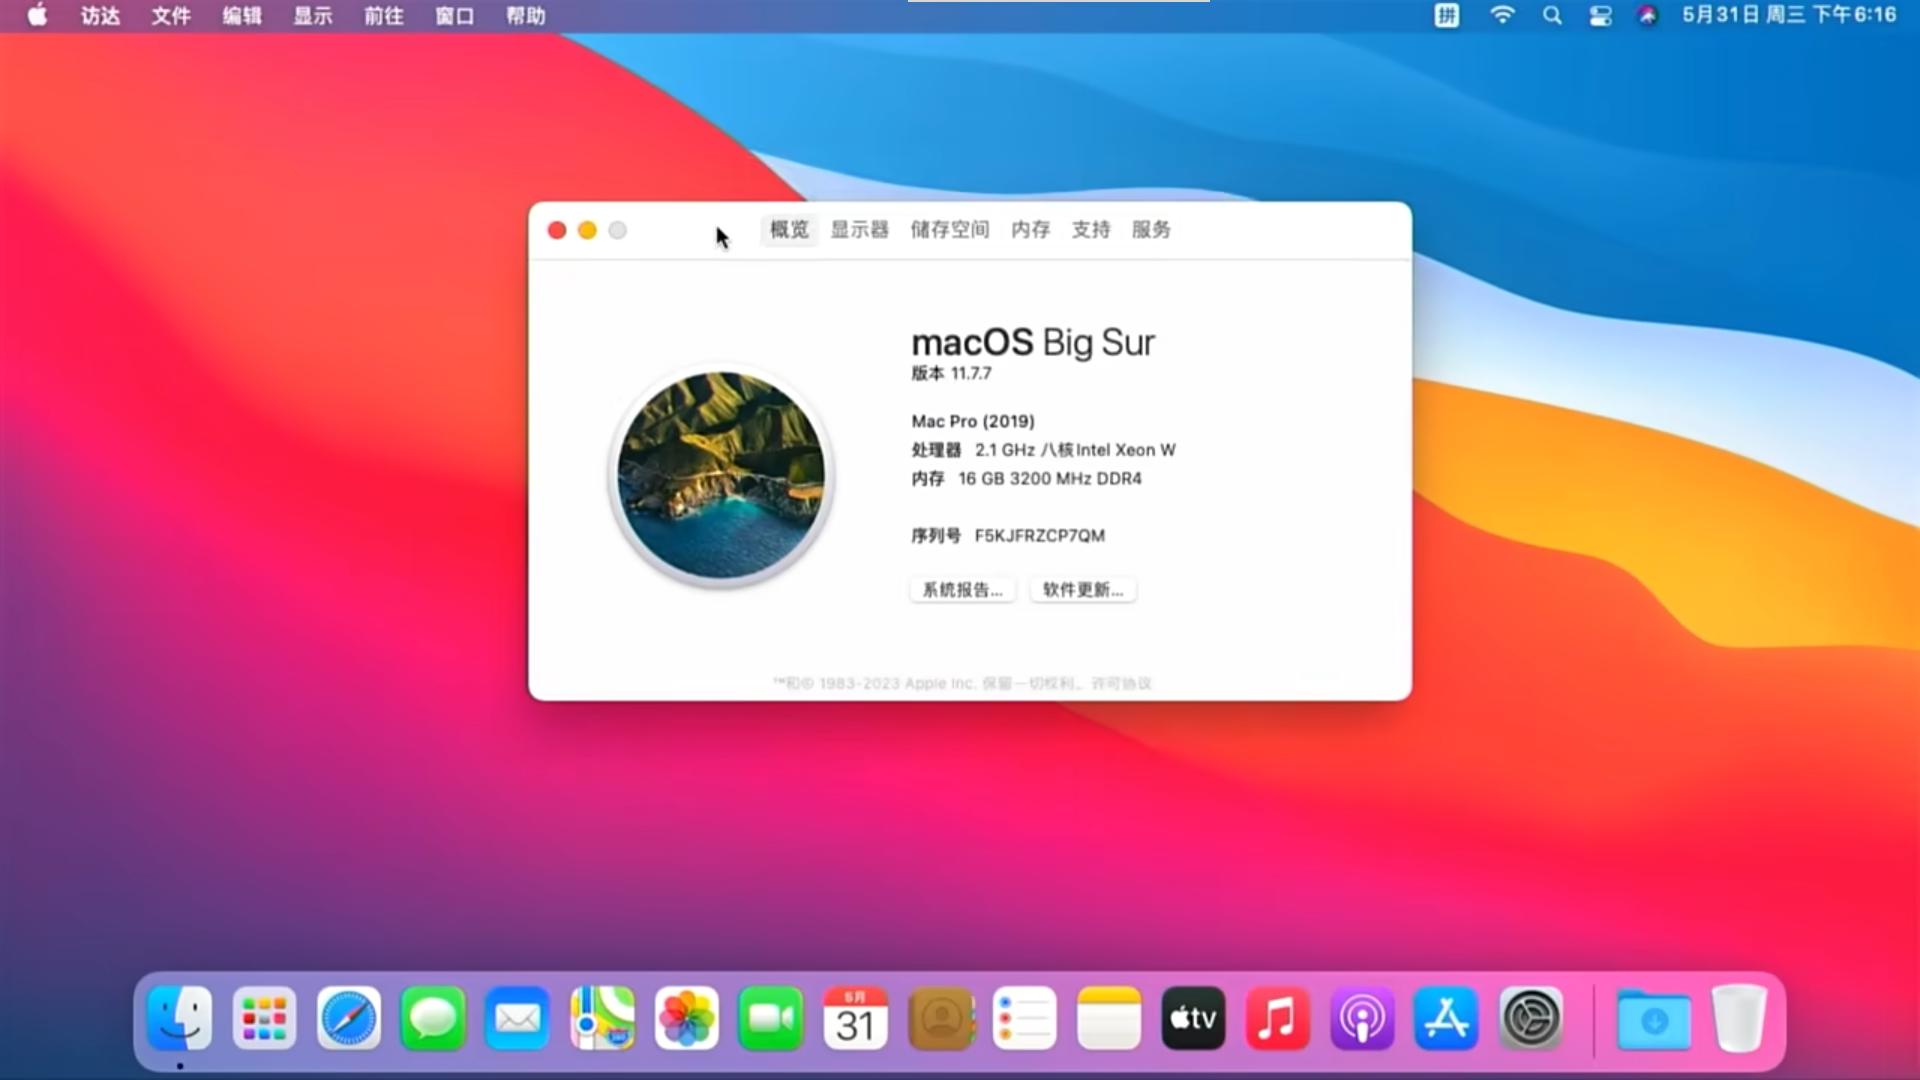Switch to 储存空间 tab
The height and width of the screenshot is (1080, 1920).
[x=949, y=230]
